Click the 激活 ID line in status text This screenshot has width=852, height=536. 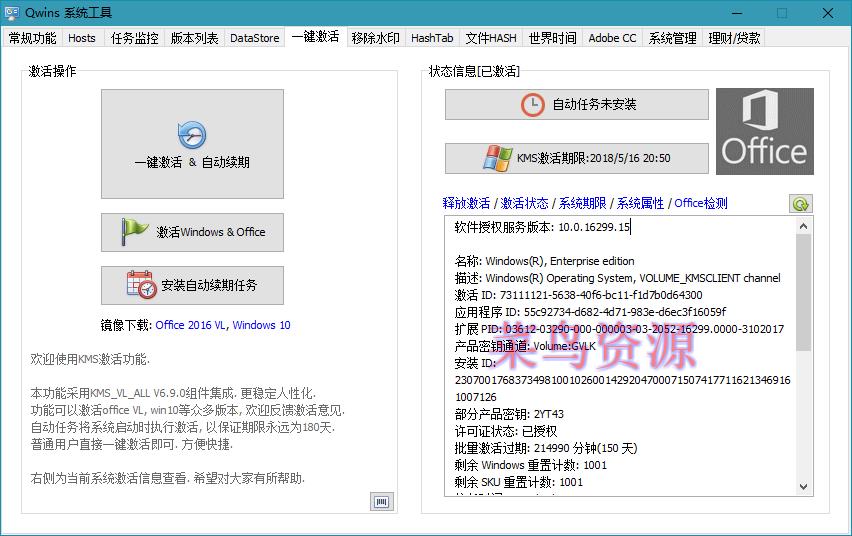(x=578, y=295)
